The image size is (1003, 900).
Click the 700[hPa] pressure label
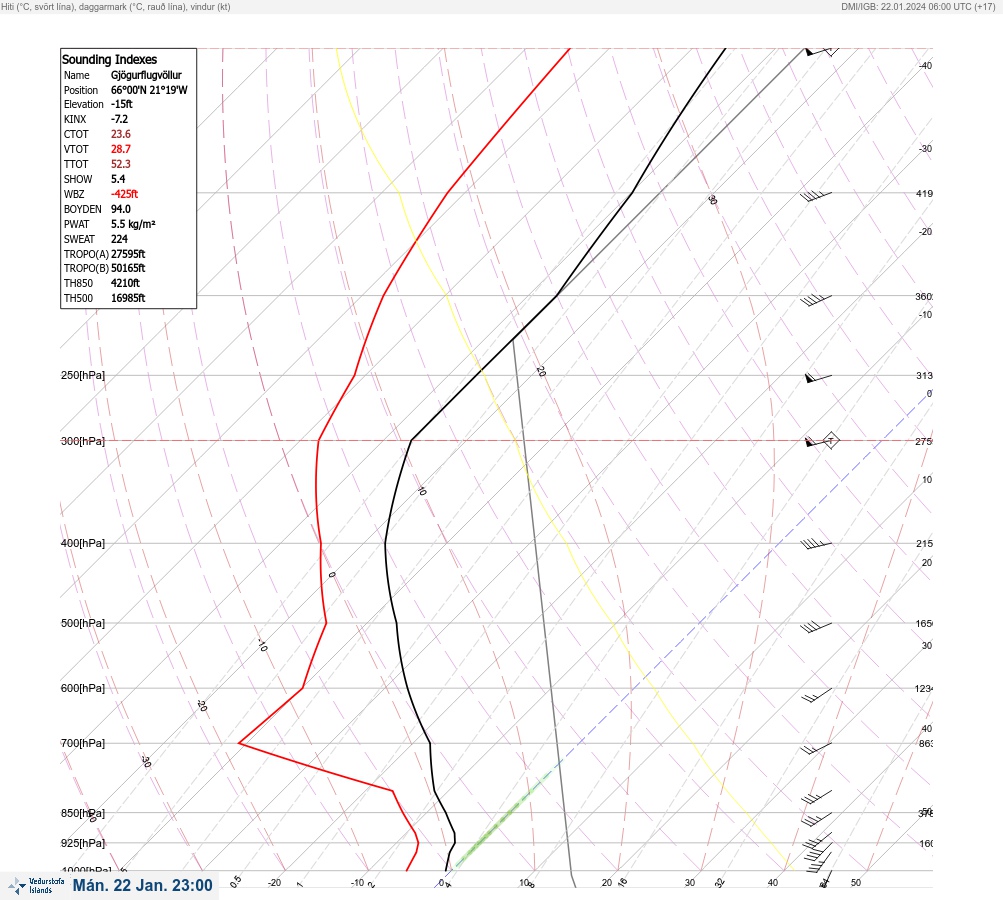coord(83,743)
